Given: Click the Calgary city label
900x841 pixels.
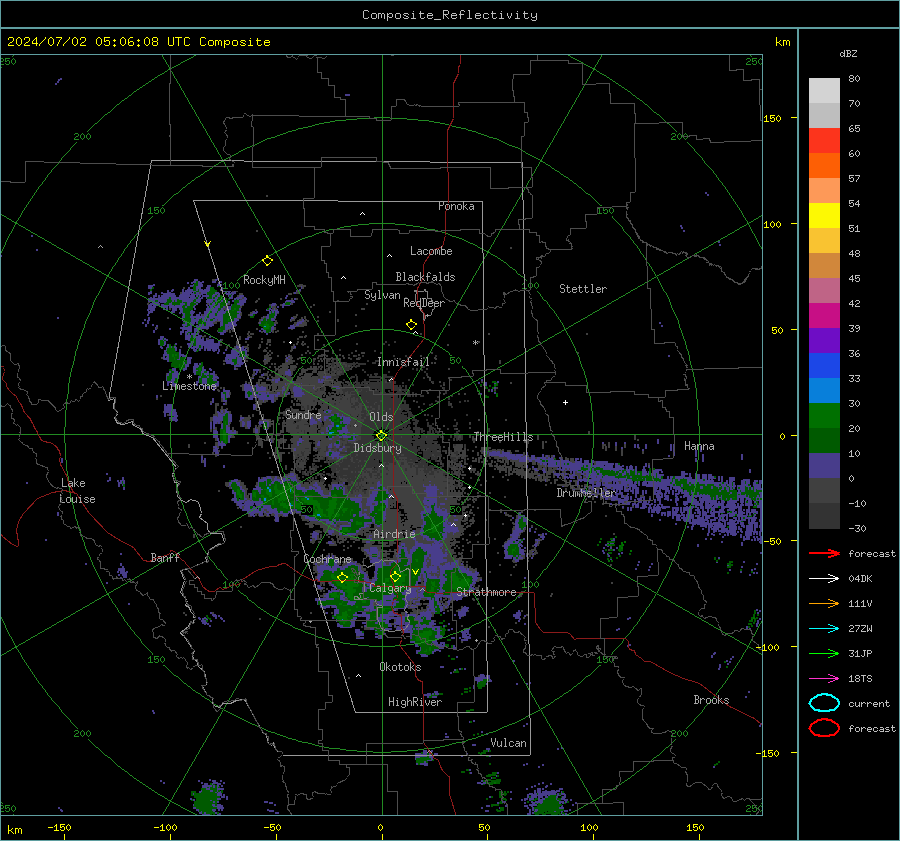Looking at the screenshot, I should pos(390,588).
